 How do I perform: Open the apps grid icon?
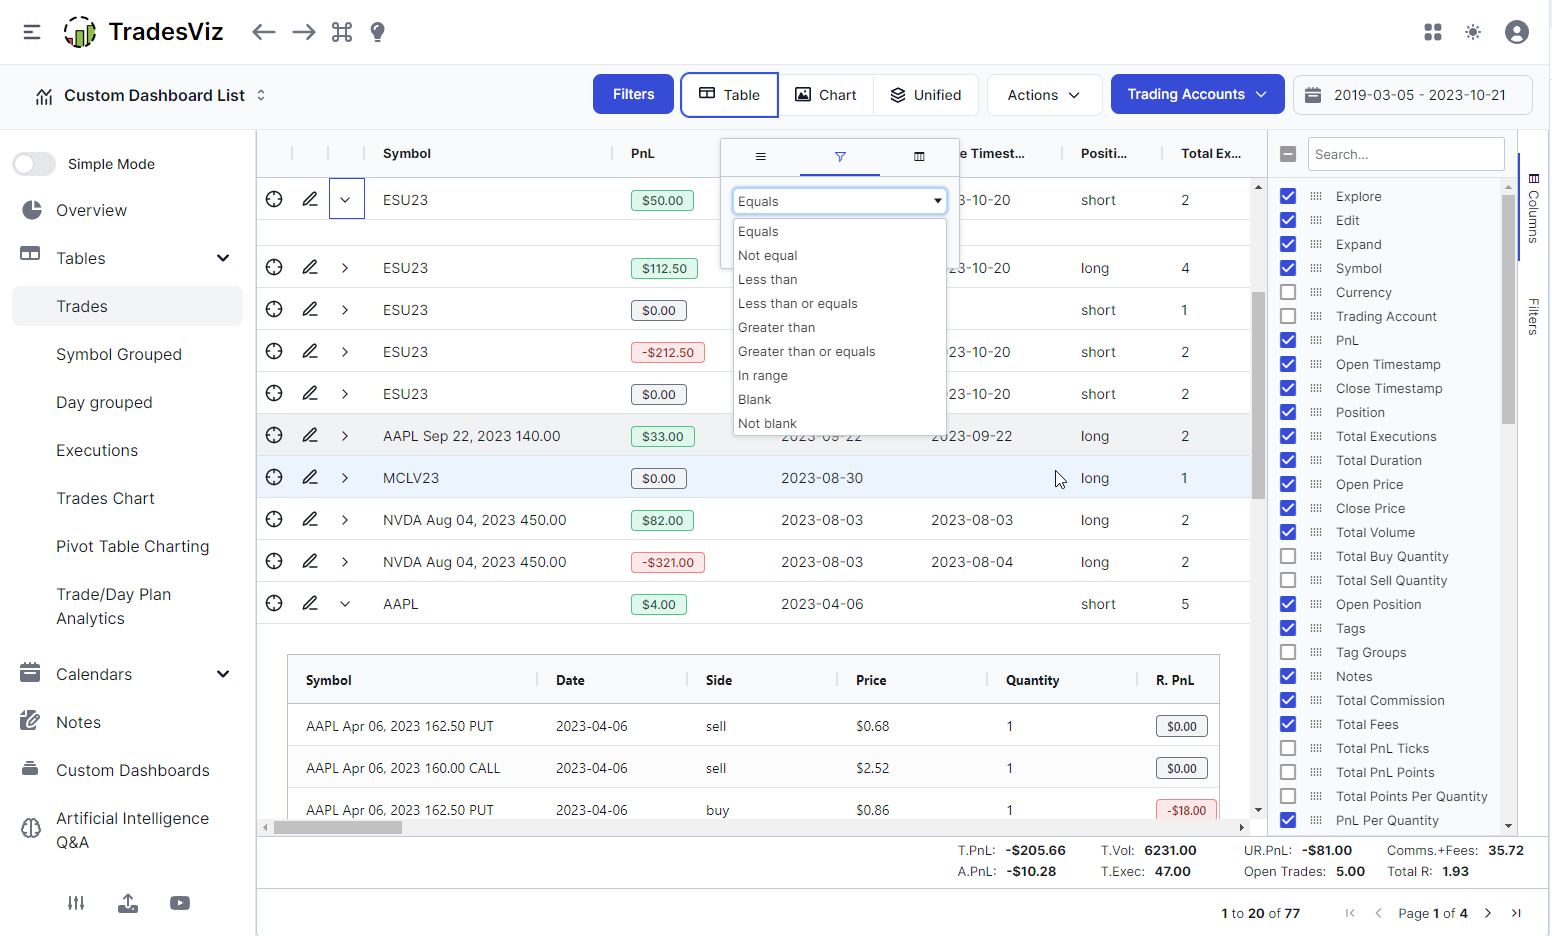pos(1433,32)
